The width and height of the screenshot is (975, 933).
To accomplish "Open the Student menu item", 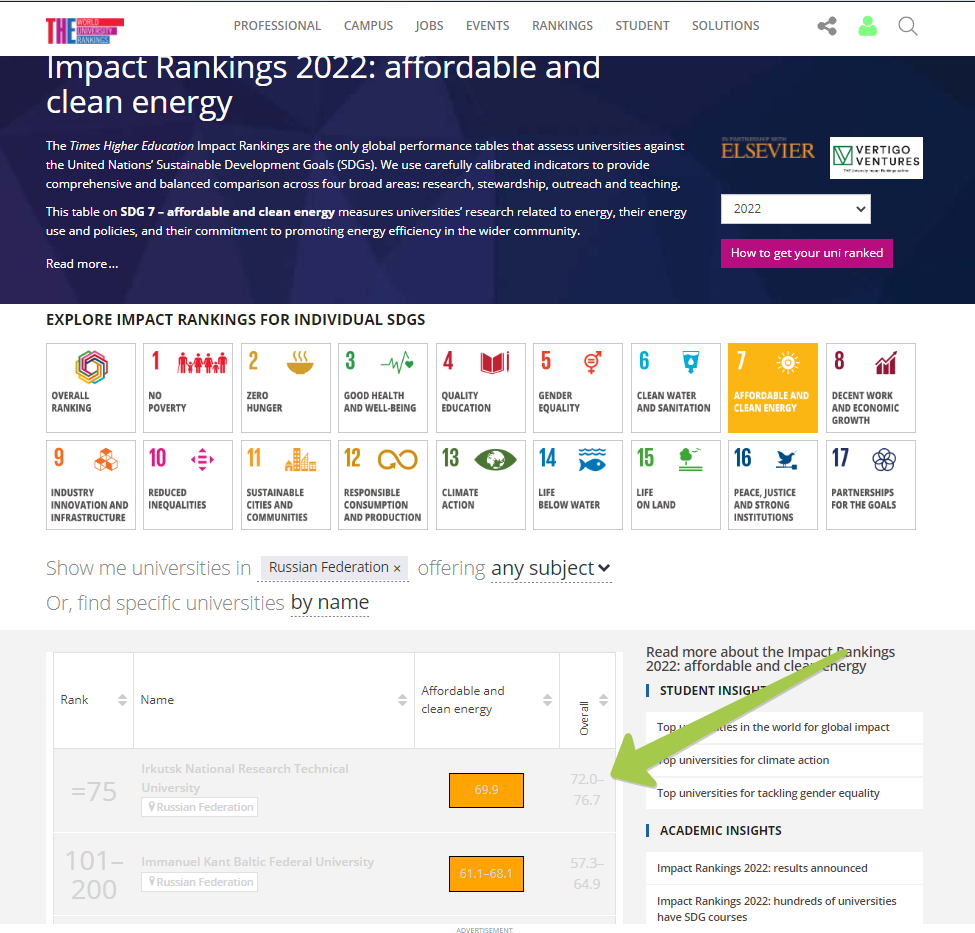I will point(642,26).
